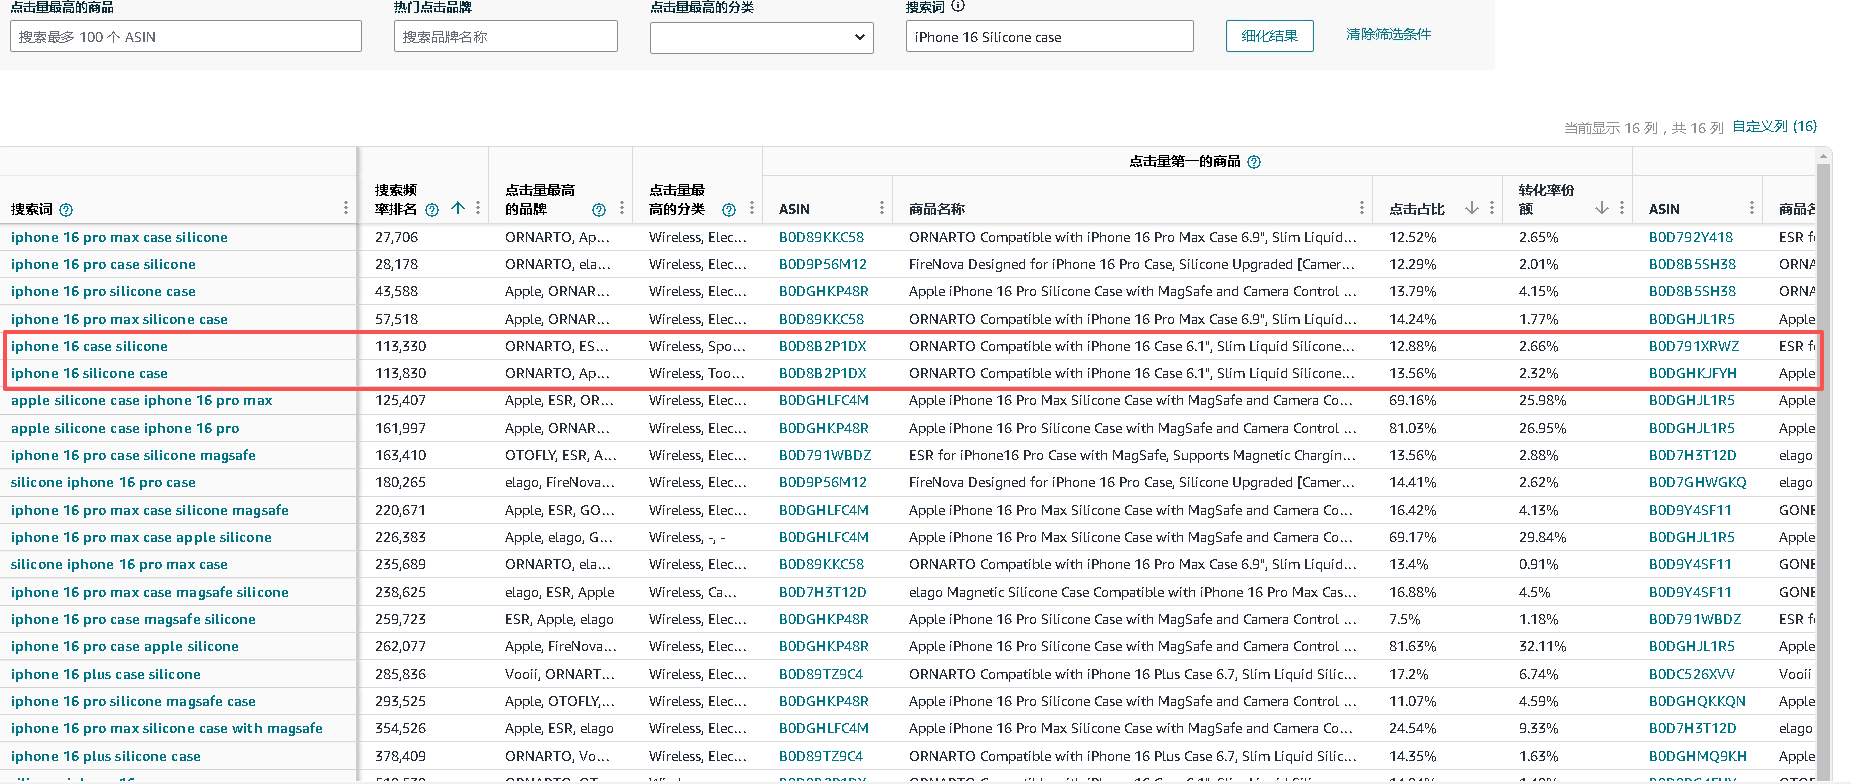1851x784 pixels.
Task: Click the 清除筛选条件 link
Action: pos(1388,35)
